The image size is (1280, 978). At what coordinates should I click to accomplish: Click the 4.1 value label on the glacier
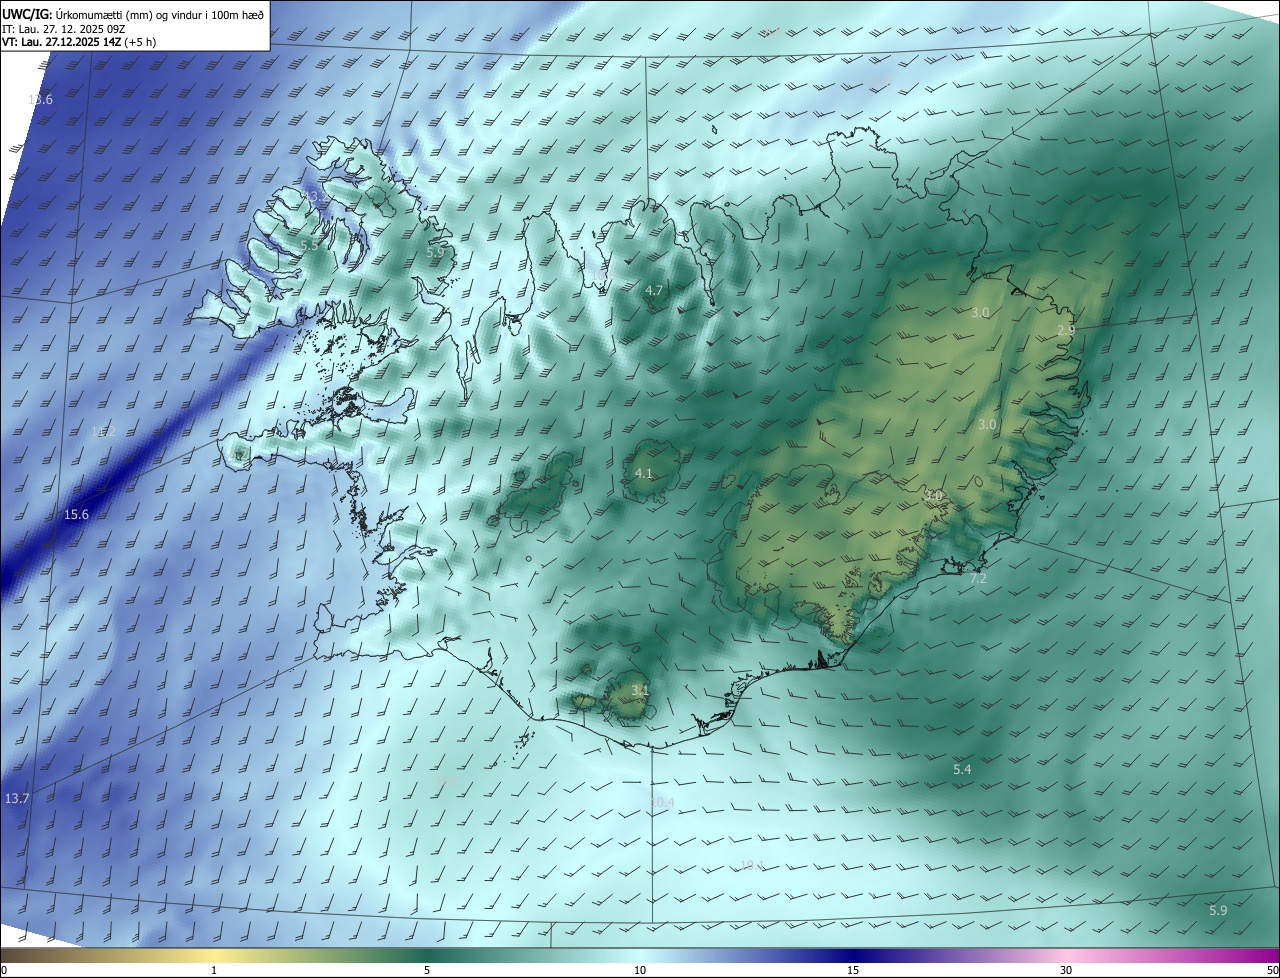tap(644, 473)
